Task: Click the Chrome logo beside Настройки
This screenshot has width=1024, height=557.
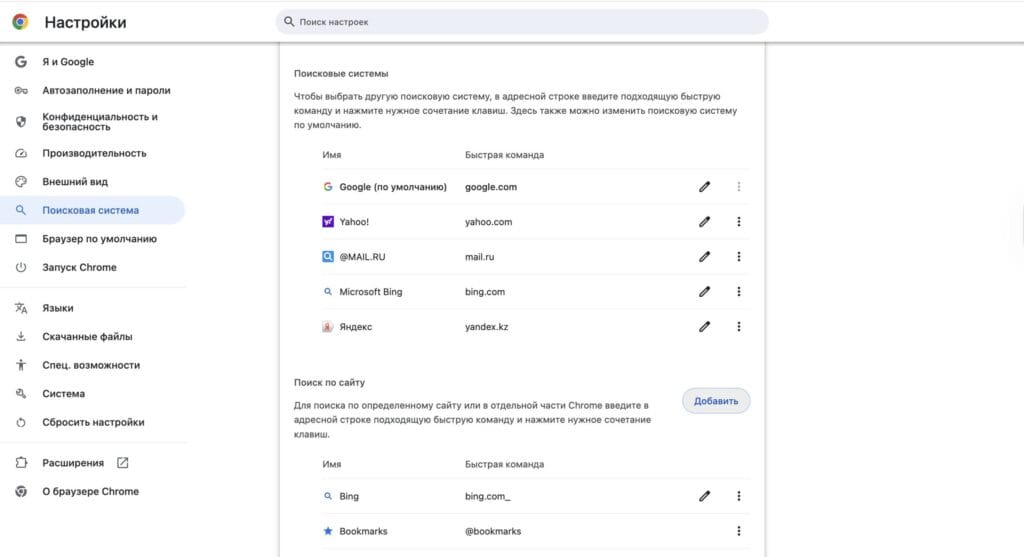Action: click(x=20, y=22)
